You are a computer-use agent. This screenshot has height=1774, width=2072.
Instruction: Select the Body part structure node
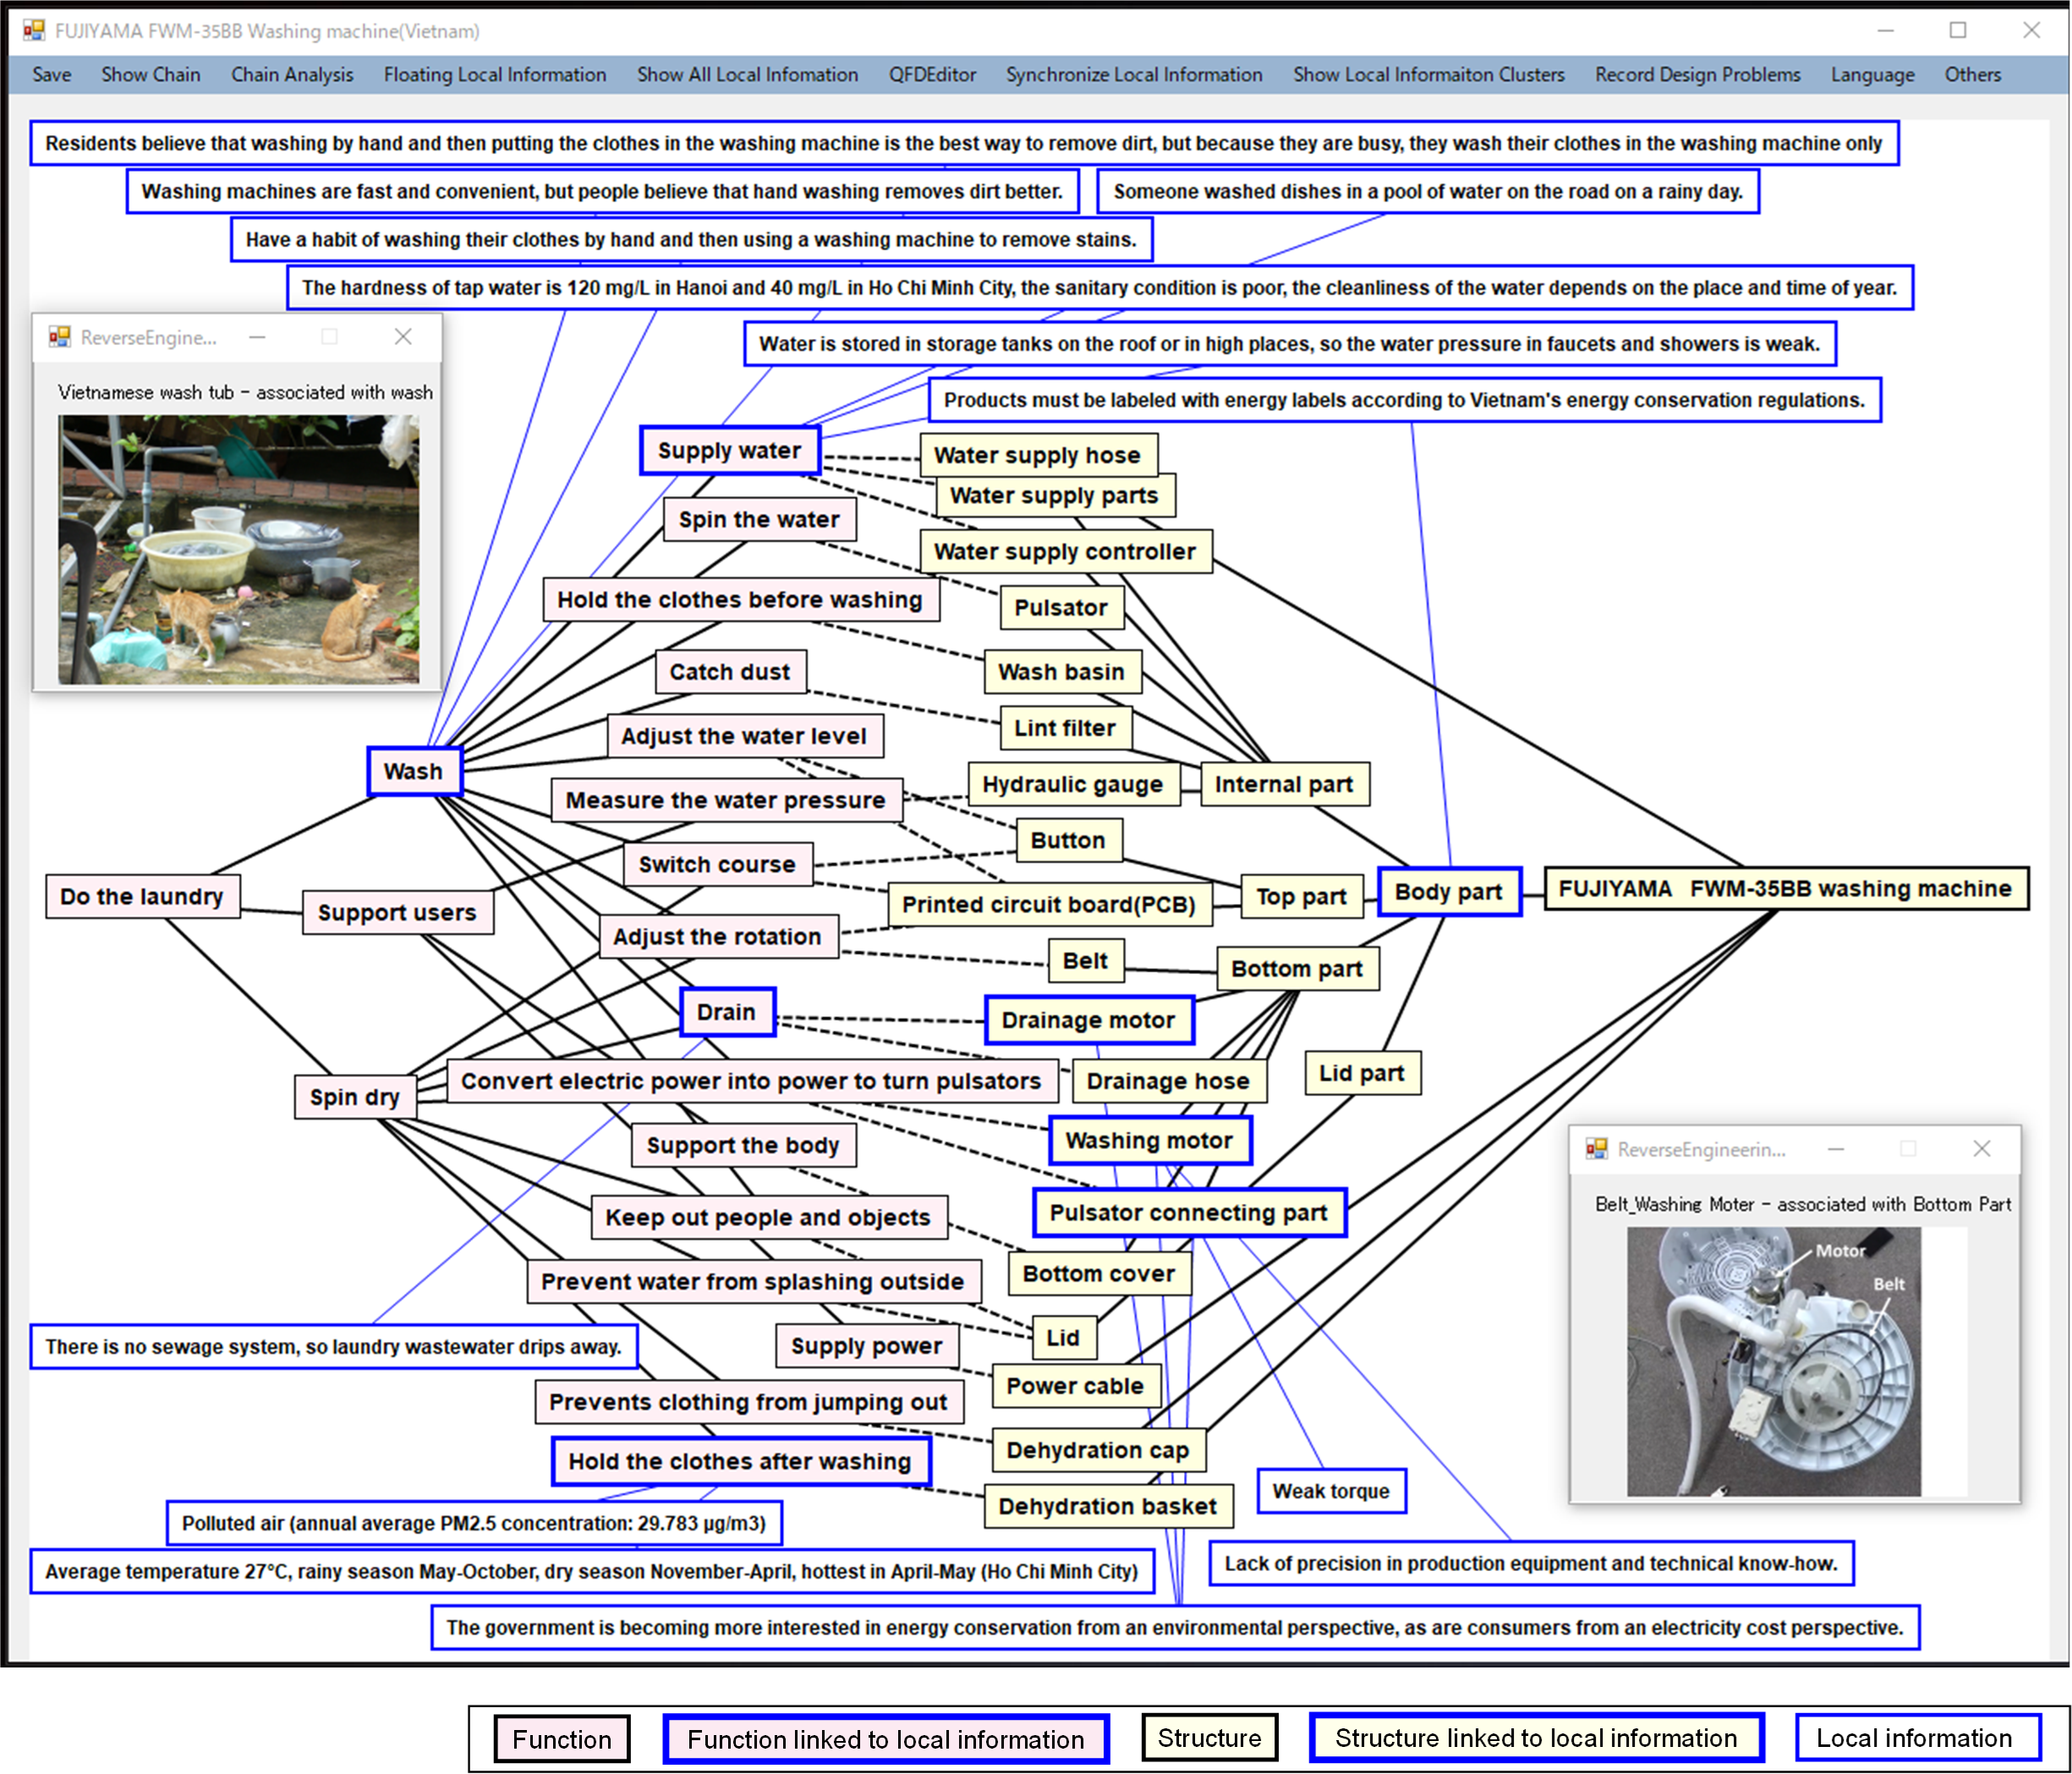(x=1448, y=892)
